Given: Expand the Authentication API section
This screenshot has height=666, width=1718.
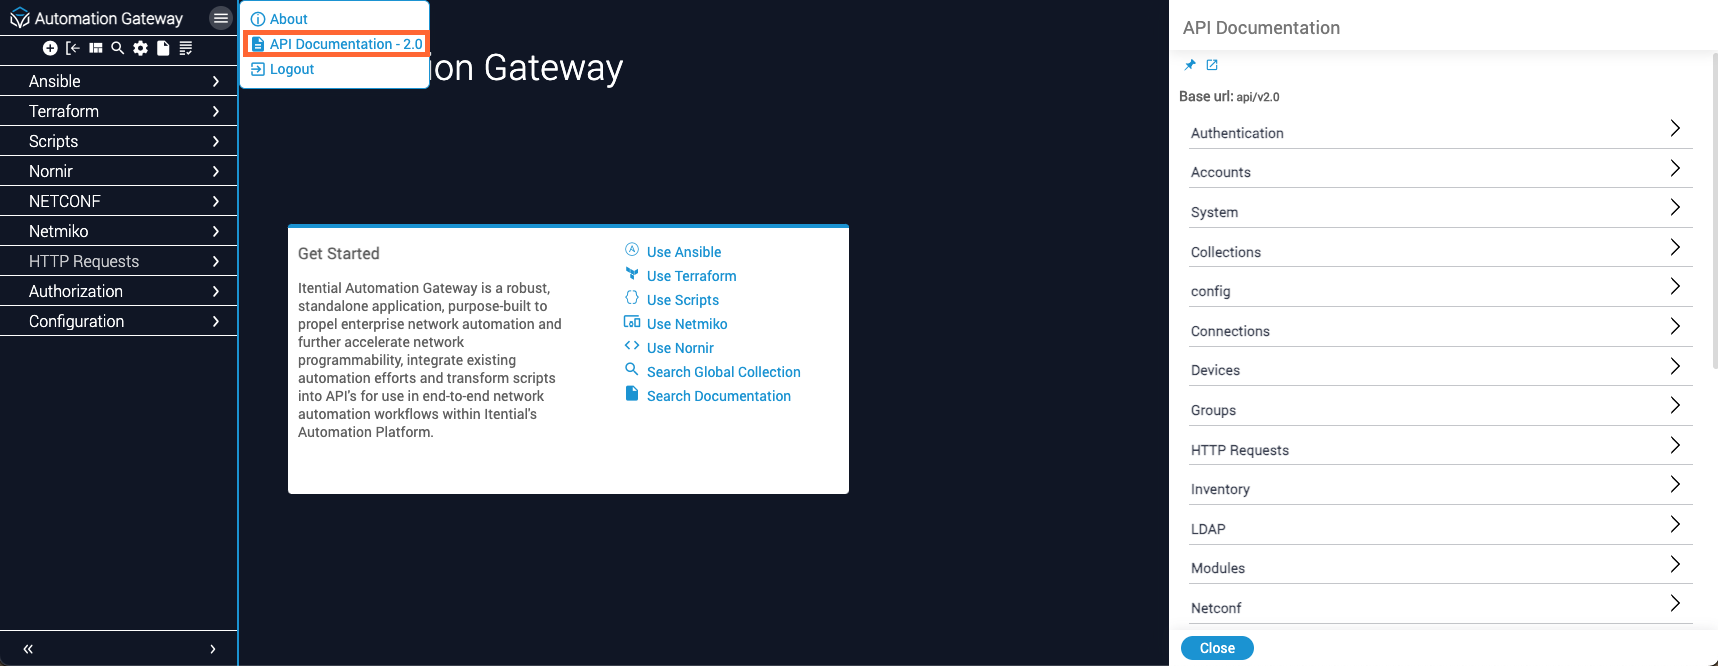Looking at the screenshot, I should tap(1440, 131).
